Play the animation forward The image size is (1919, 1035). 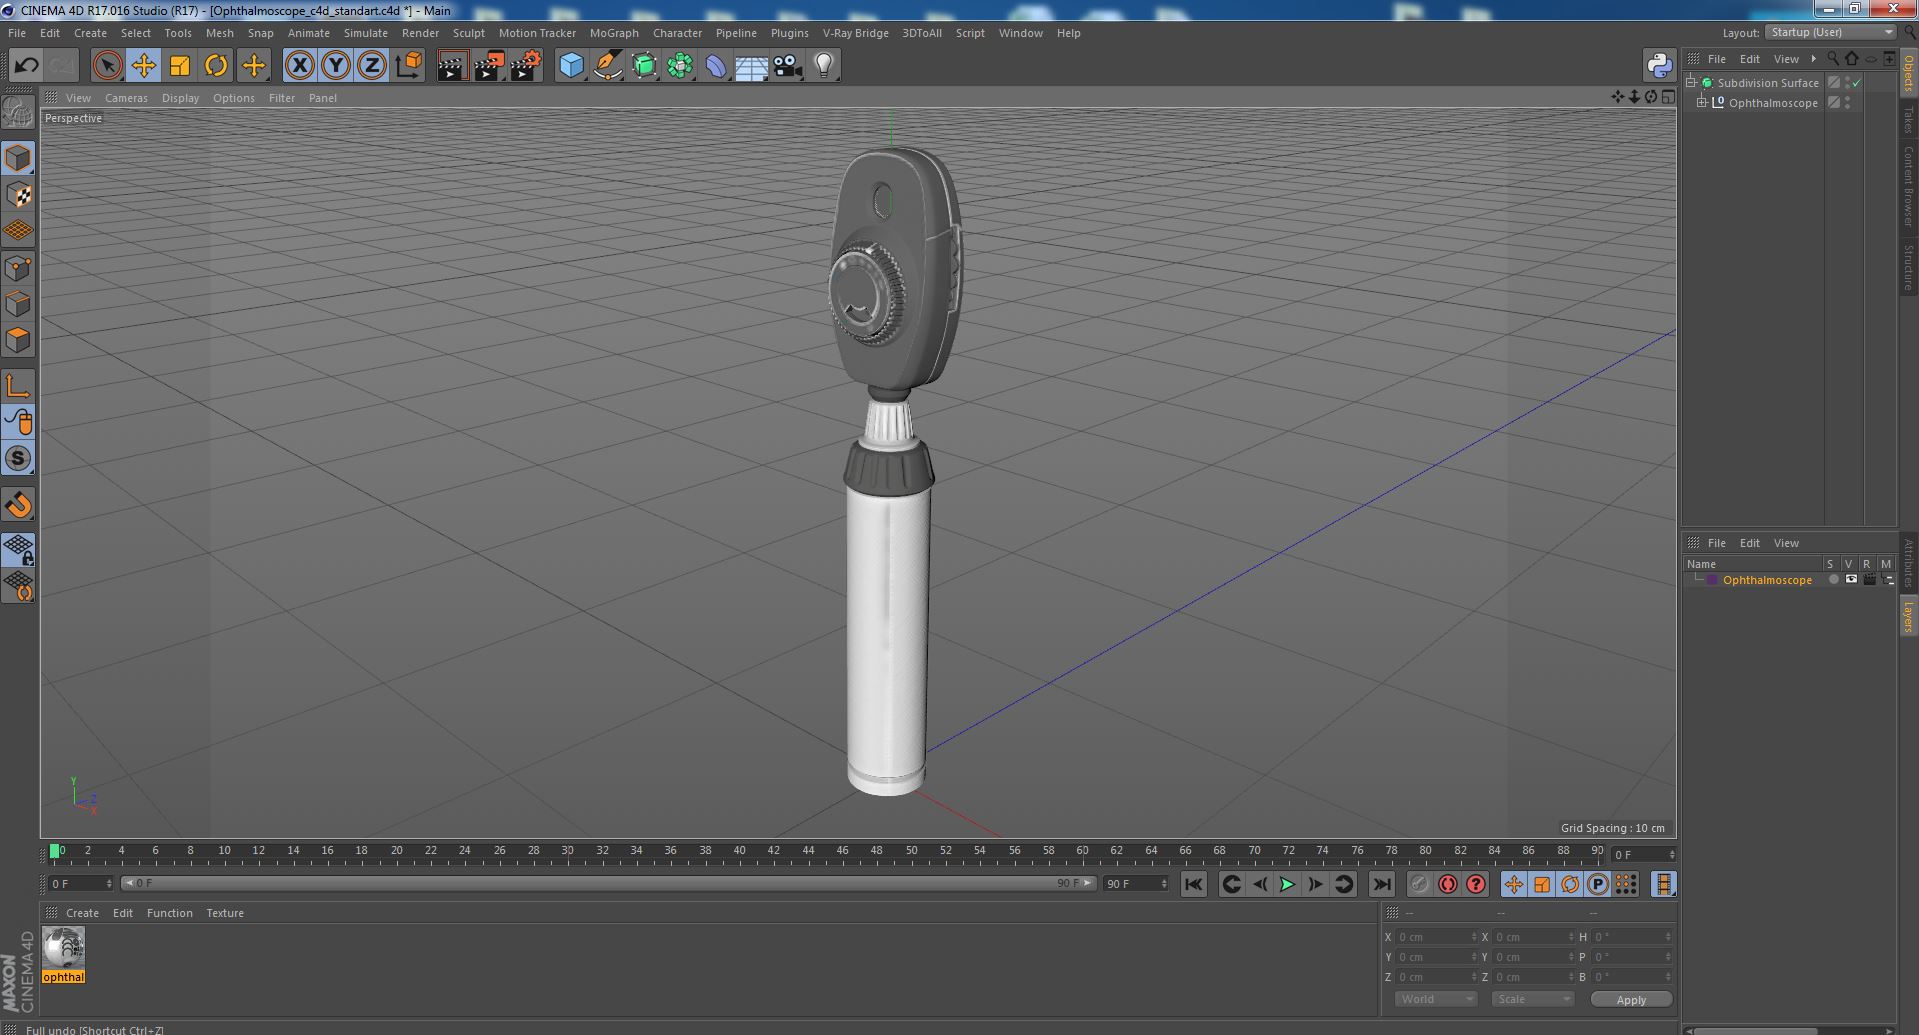[x=1287, y=884]
